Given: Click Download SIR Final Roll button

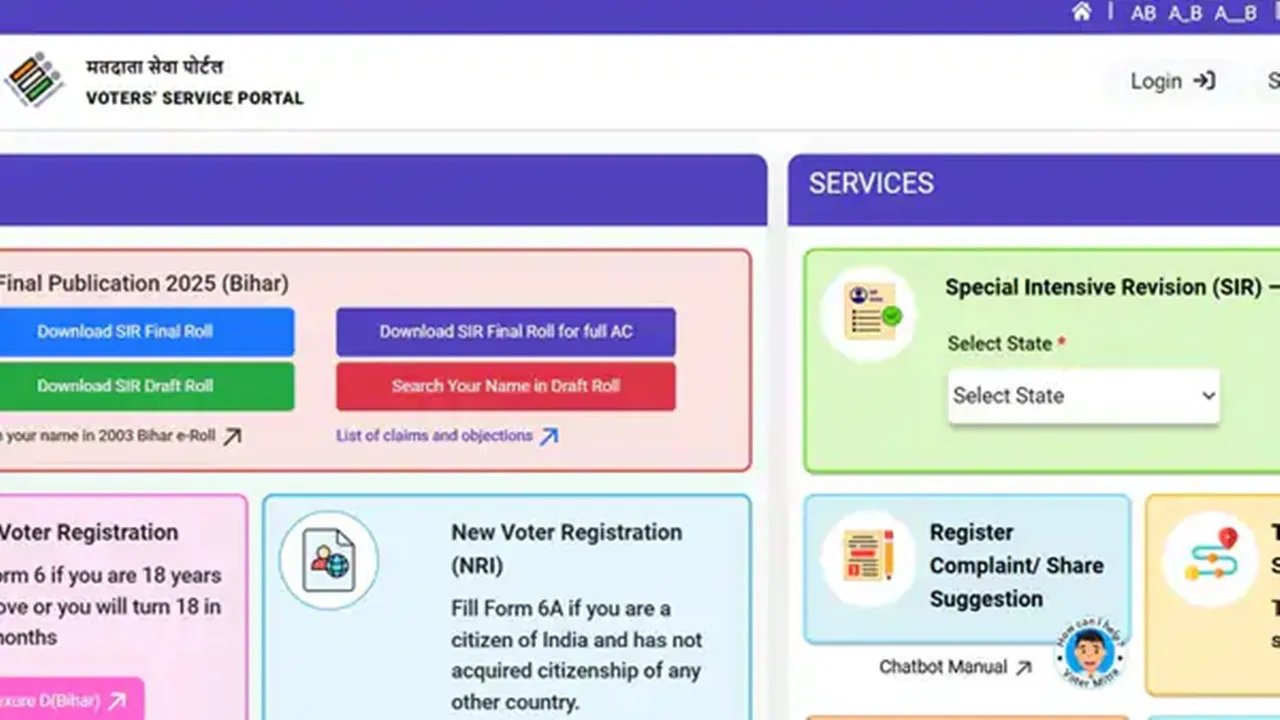Looking at the screenshot, I should [126, 332].
